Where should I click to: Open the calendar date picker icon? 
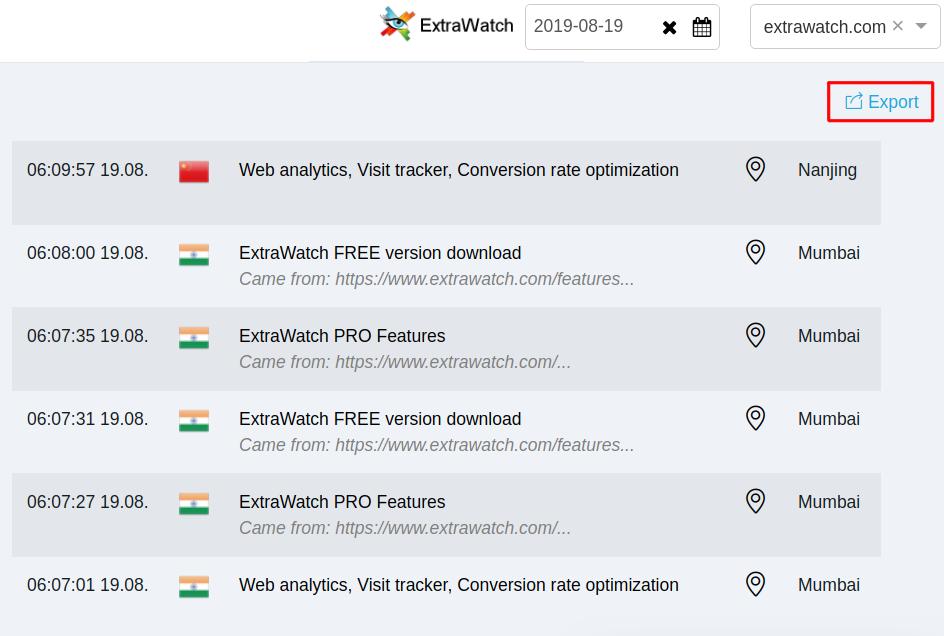[x=701, y=27]
